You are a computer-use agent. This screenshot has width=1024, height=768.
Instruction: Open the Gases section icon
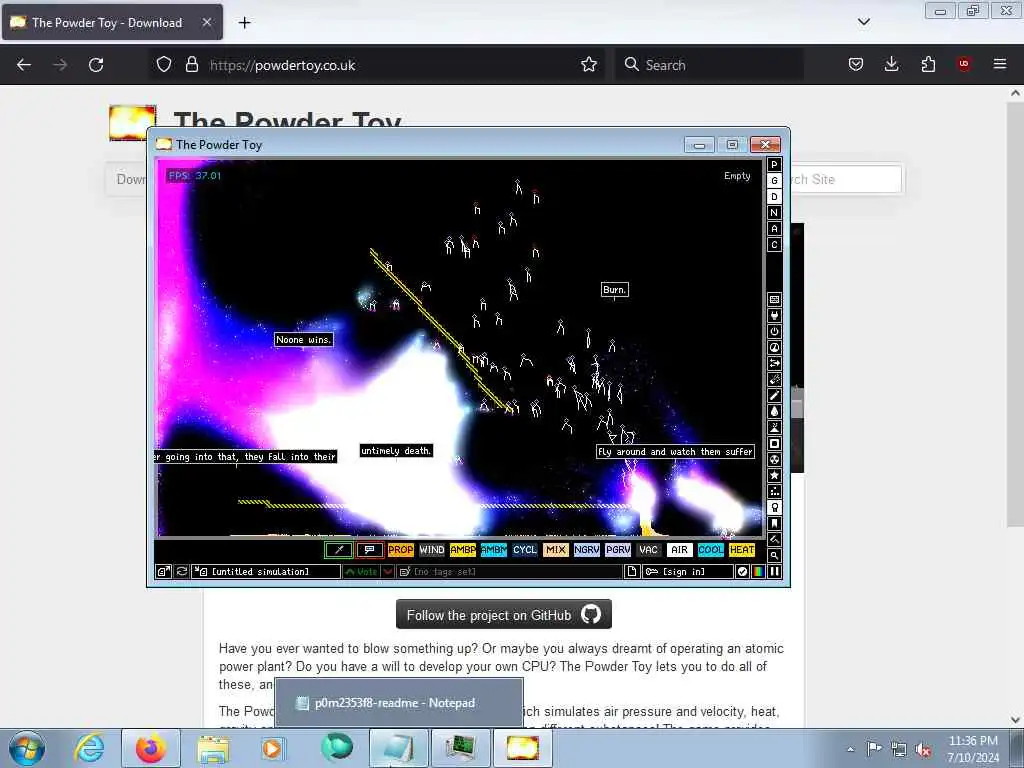point(774,395)
